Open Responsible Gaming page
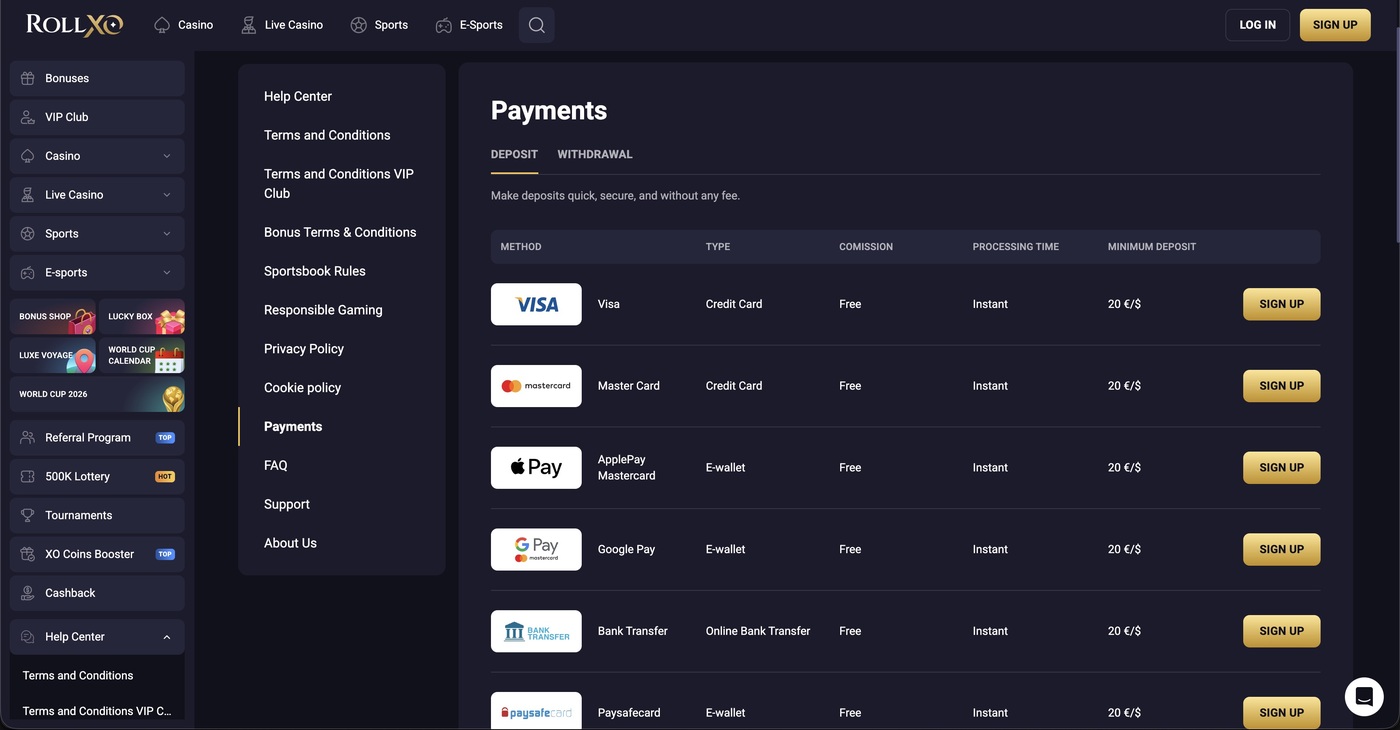 coord(323,310)
